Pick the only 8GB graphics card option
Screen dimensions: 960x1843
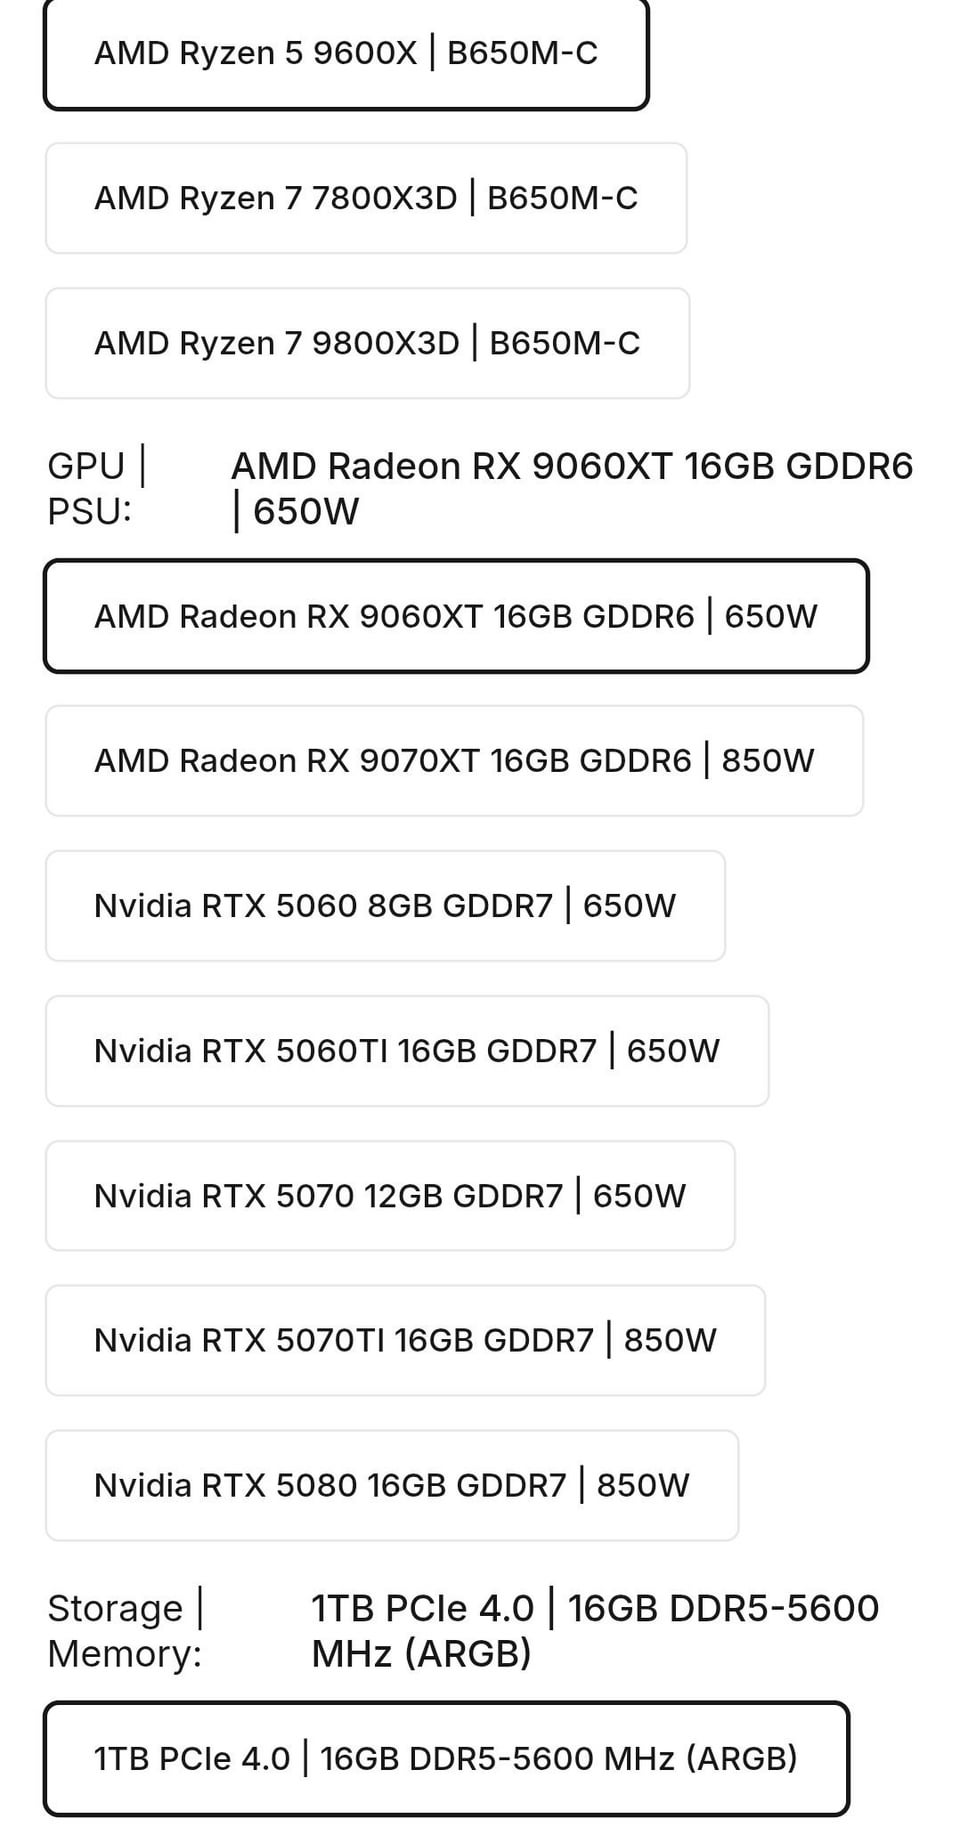[385, 906]
